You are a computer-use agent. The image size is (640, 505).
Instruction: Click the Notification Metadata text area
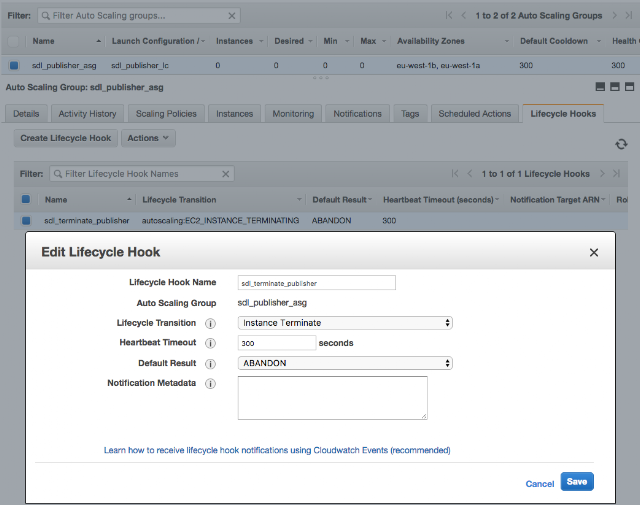click(x=333, y=398)
